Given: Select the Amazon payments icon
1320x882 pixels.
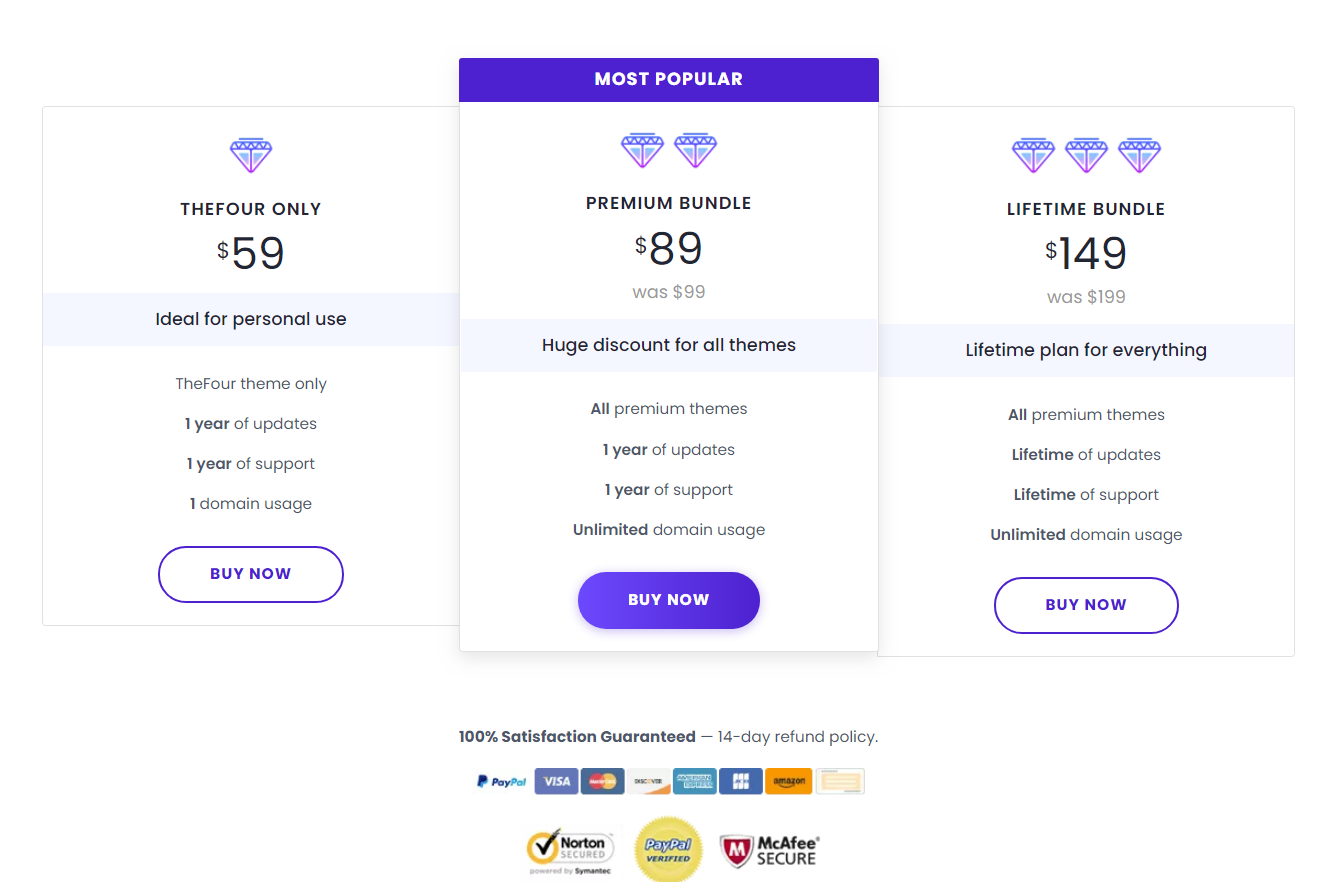Looking at the screenshot, I should 788,781.
